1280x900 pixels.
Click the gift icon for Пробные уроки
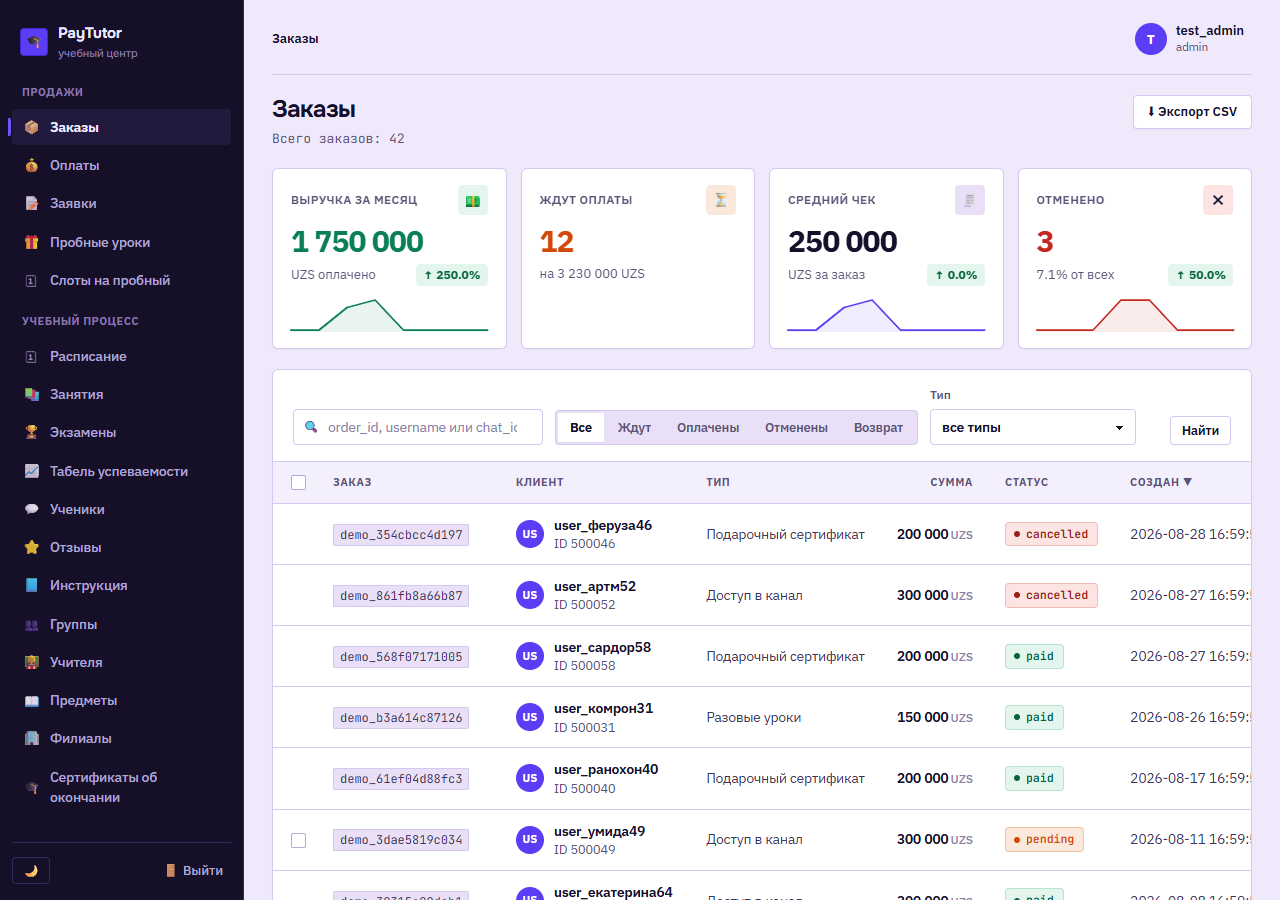tap(31, 242)
